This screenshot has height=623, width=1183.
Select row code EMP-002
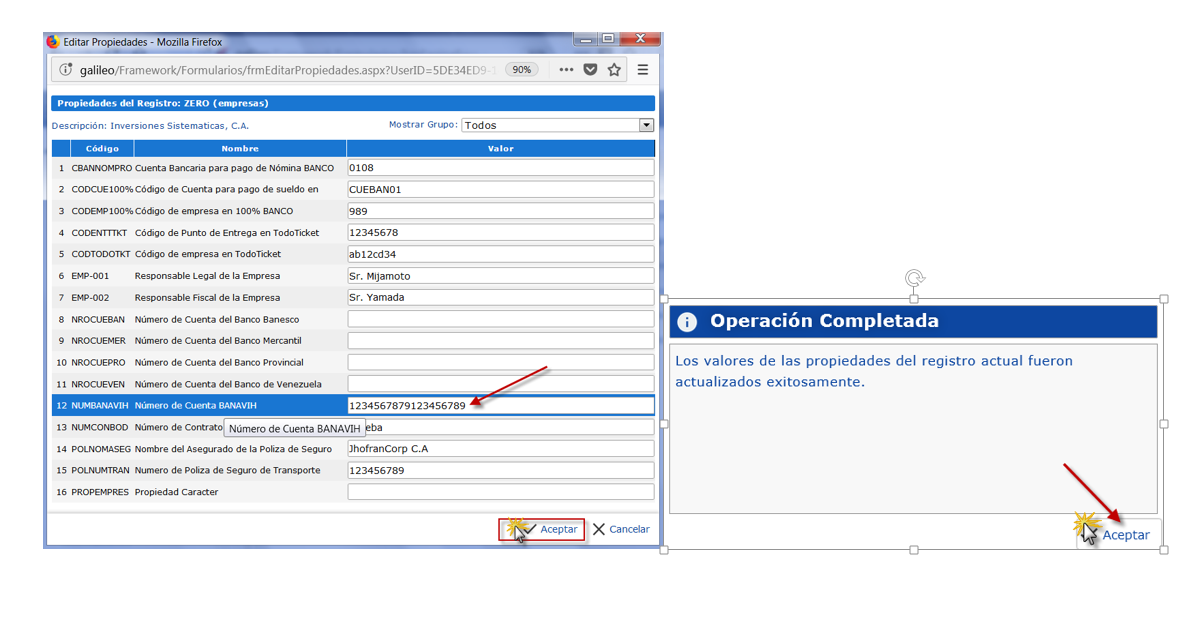coord(90,298)
